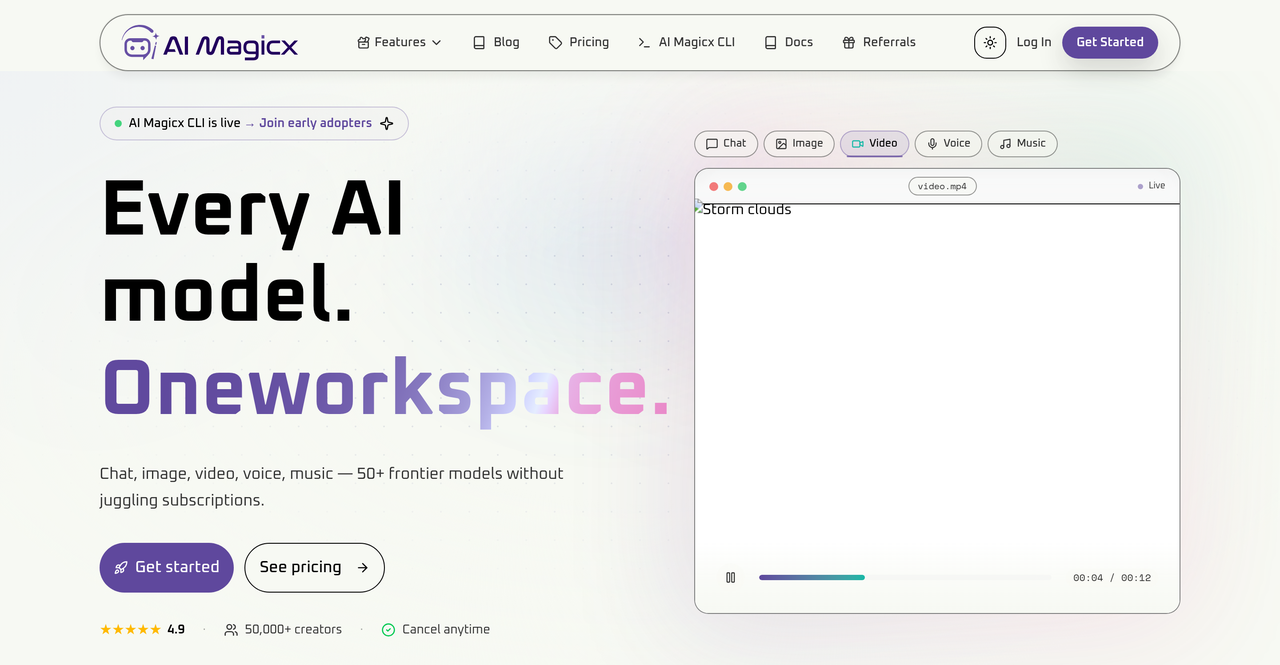The height and width of the screenshot is (665, 1280).
Task: Click the AI Magicx brand name
Action: coord(232,44)
